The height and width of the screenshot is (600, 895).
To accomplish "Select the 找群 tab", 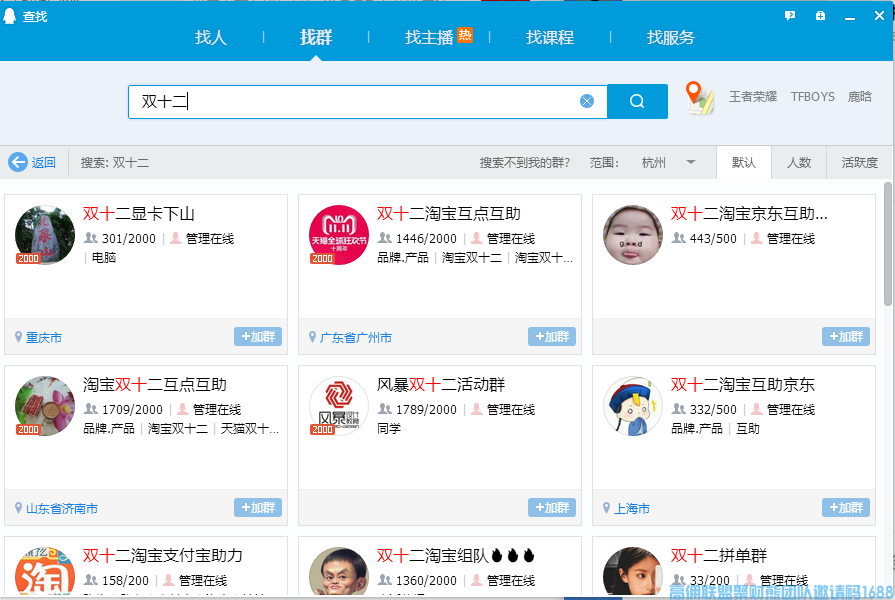I will click(316, 38).
